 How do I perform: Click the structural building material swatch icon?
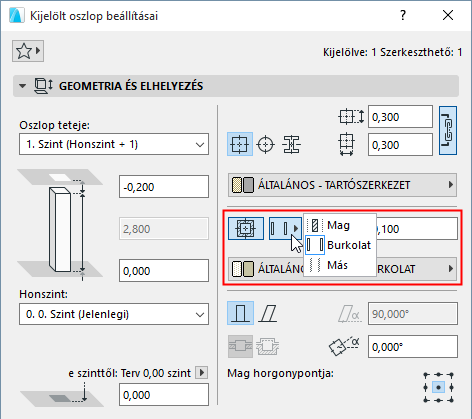point(243,185)
